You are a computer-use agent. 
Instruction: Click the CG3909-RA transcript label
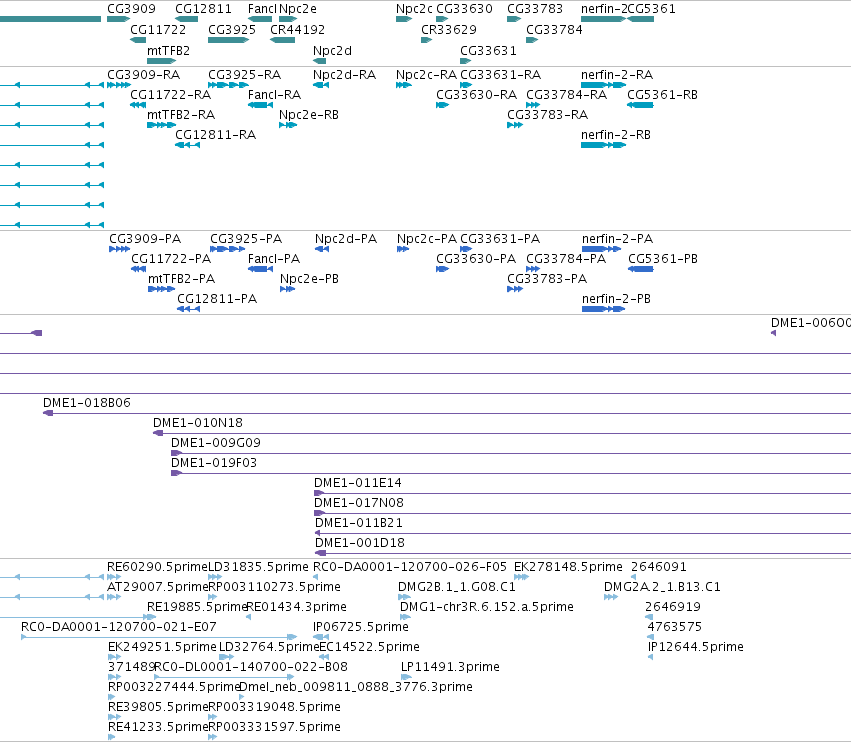click(x=143, y=74)
